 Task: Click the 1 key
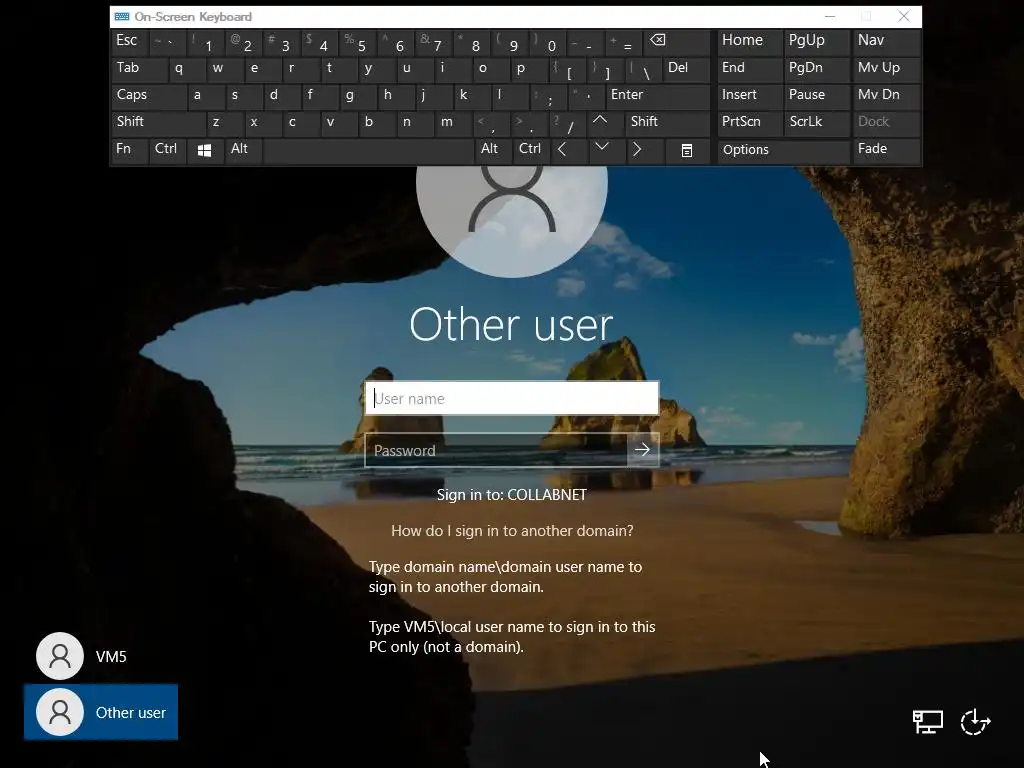click(205, 42)
